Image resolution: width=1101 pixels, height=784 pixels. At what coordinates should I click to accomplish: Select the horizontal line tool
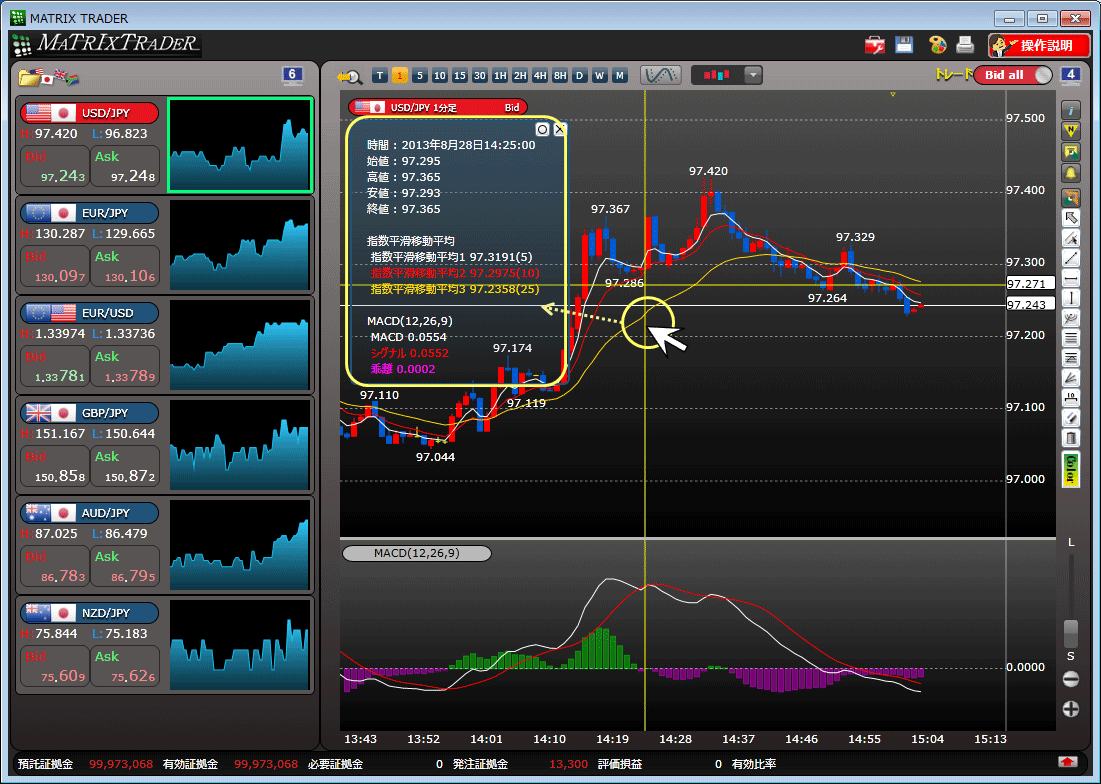tap(1071, 279)
